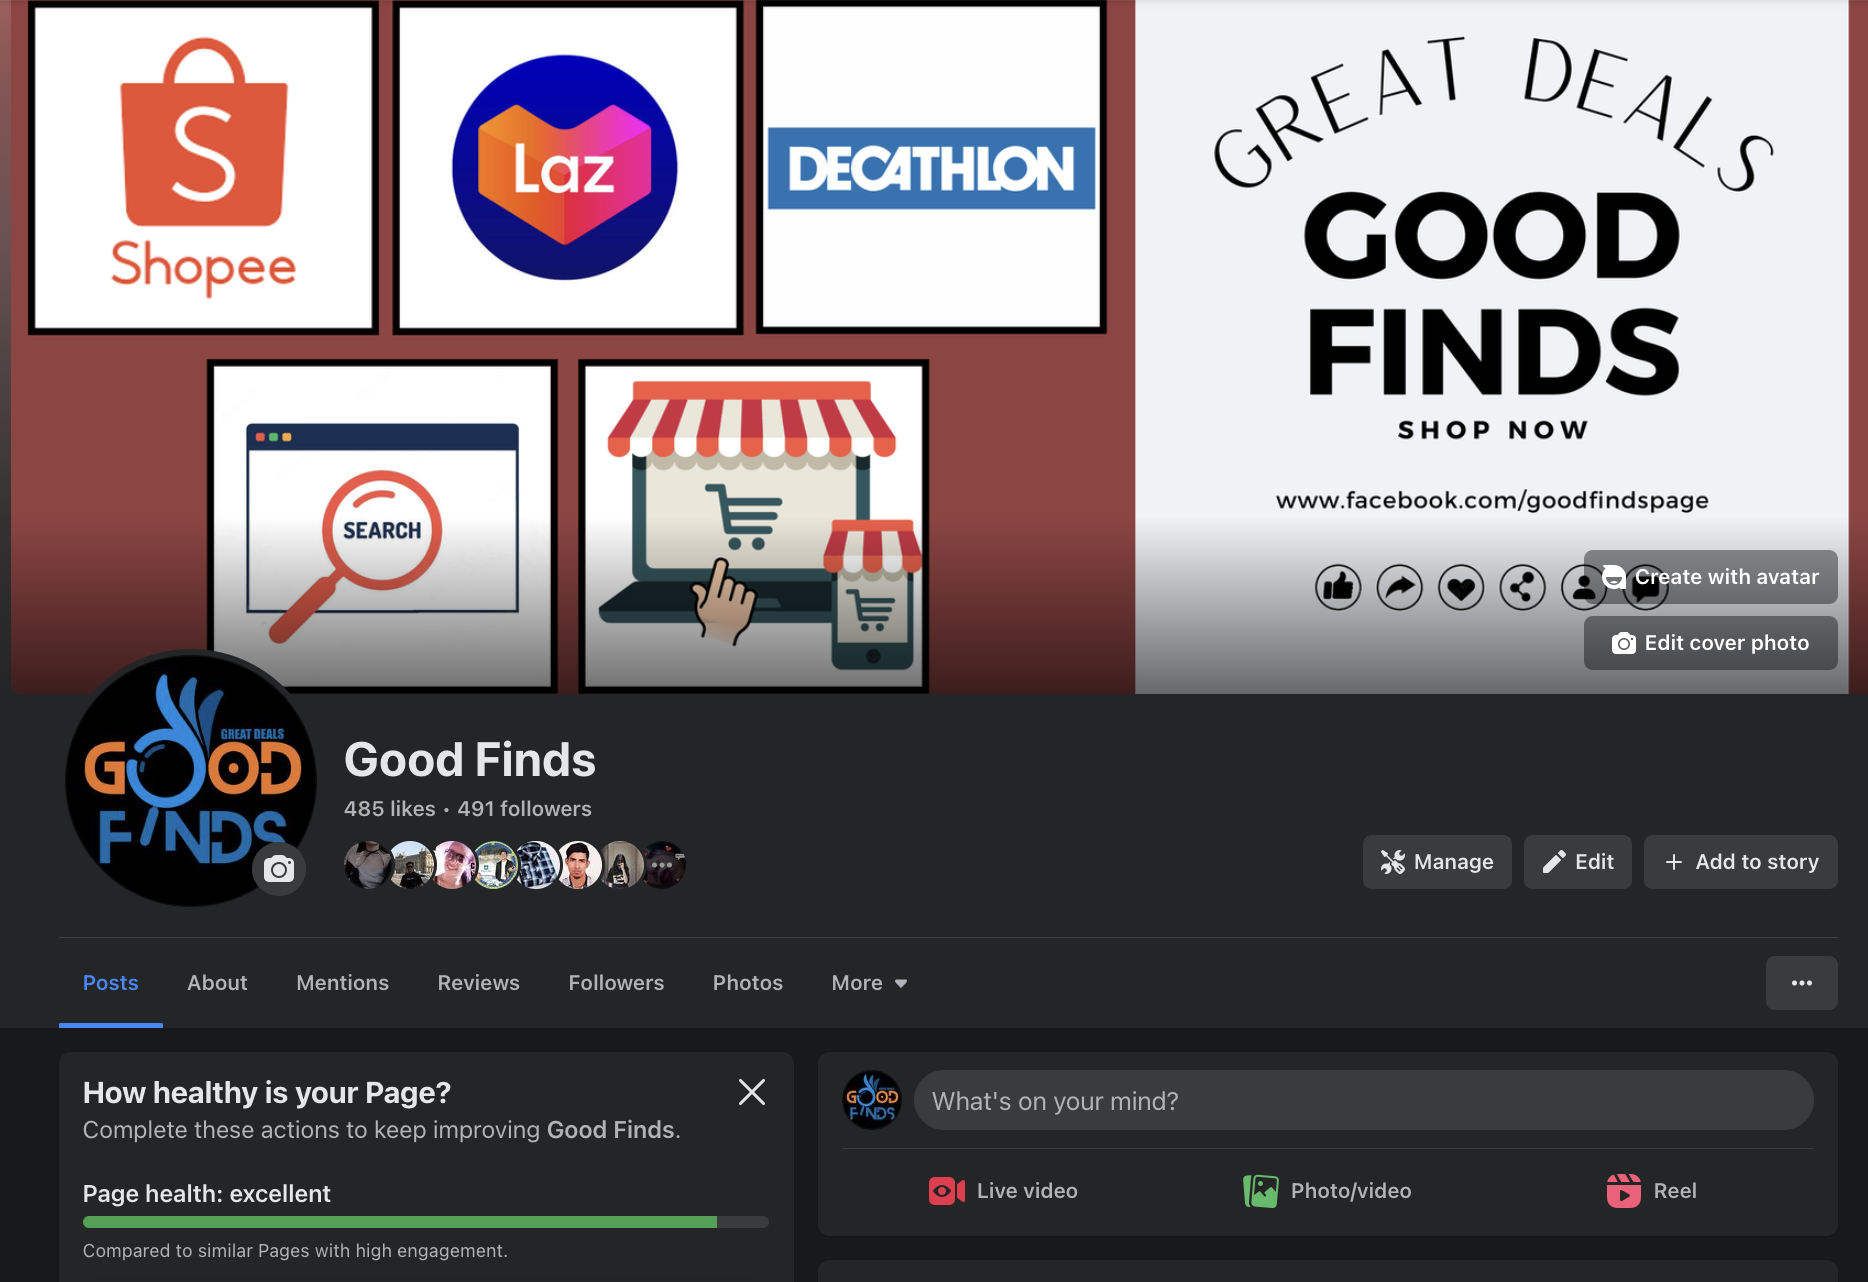Click 'Compared to similar Pages with high engagement.' text
Image resolution: width=1868 pixels, height=1282 pixels.
pyautogui.click(x=295, y=1251)
